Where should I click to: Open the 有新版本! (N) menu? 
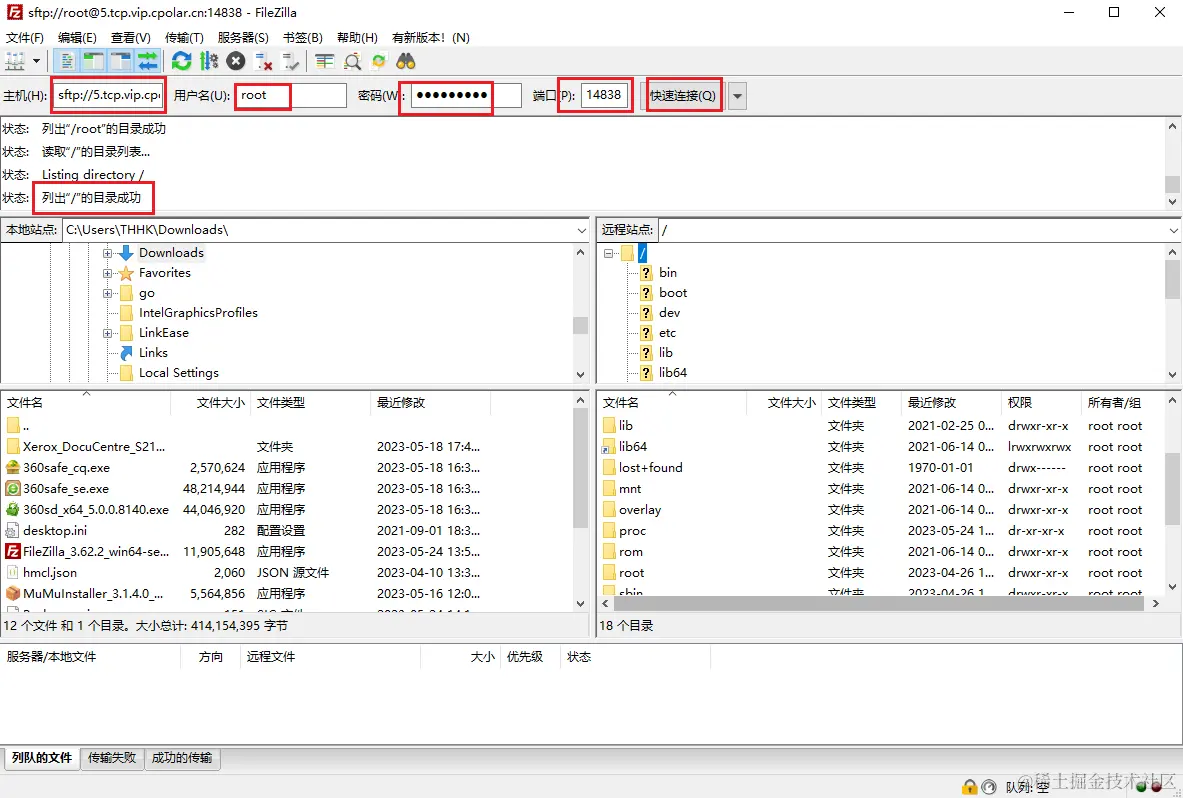pyautogui.click(x=431, y=38)
